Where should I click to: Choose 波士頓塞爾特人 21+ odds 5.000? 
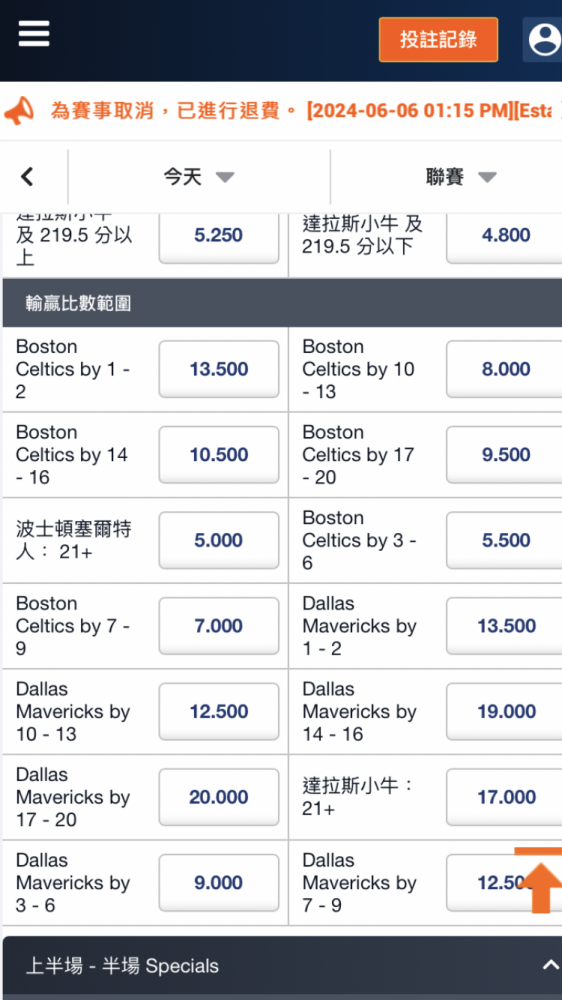click(x=219, y=540)
